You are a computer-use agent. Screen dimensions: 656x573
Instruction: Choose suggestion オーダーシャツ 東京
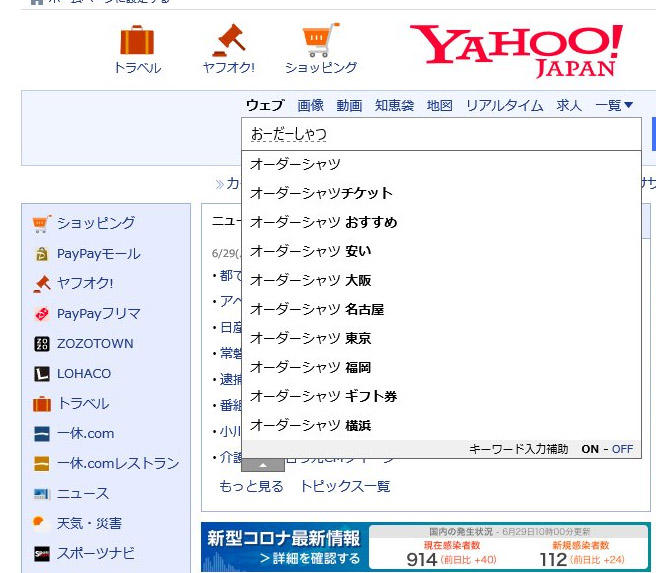(x=441, y=338)
